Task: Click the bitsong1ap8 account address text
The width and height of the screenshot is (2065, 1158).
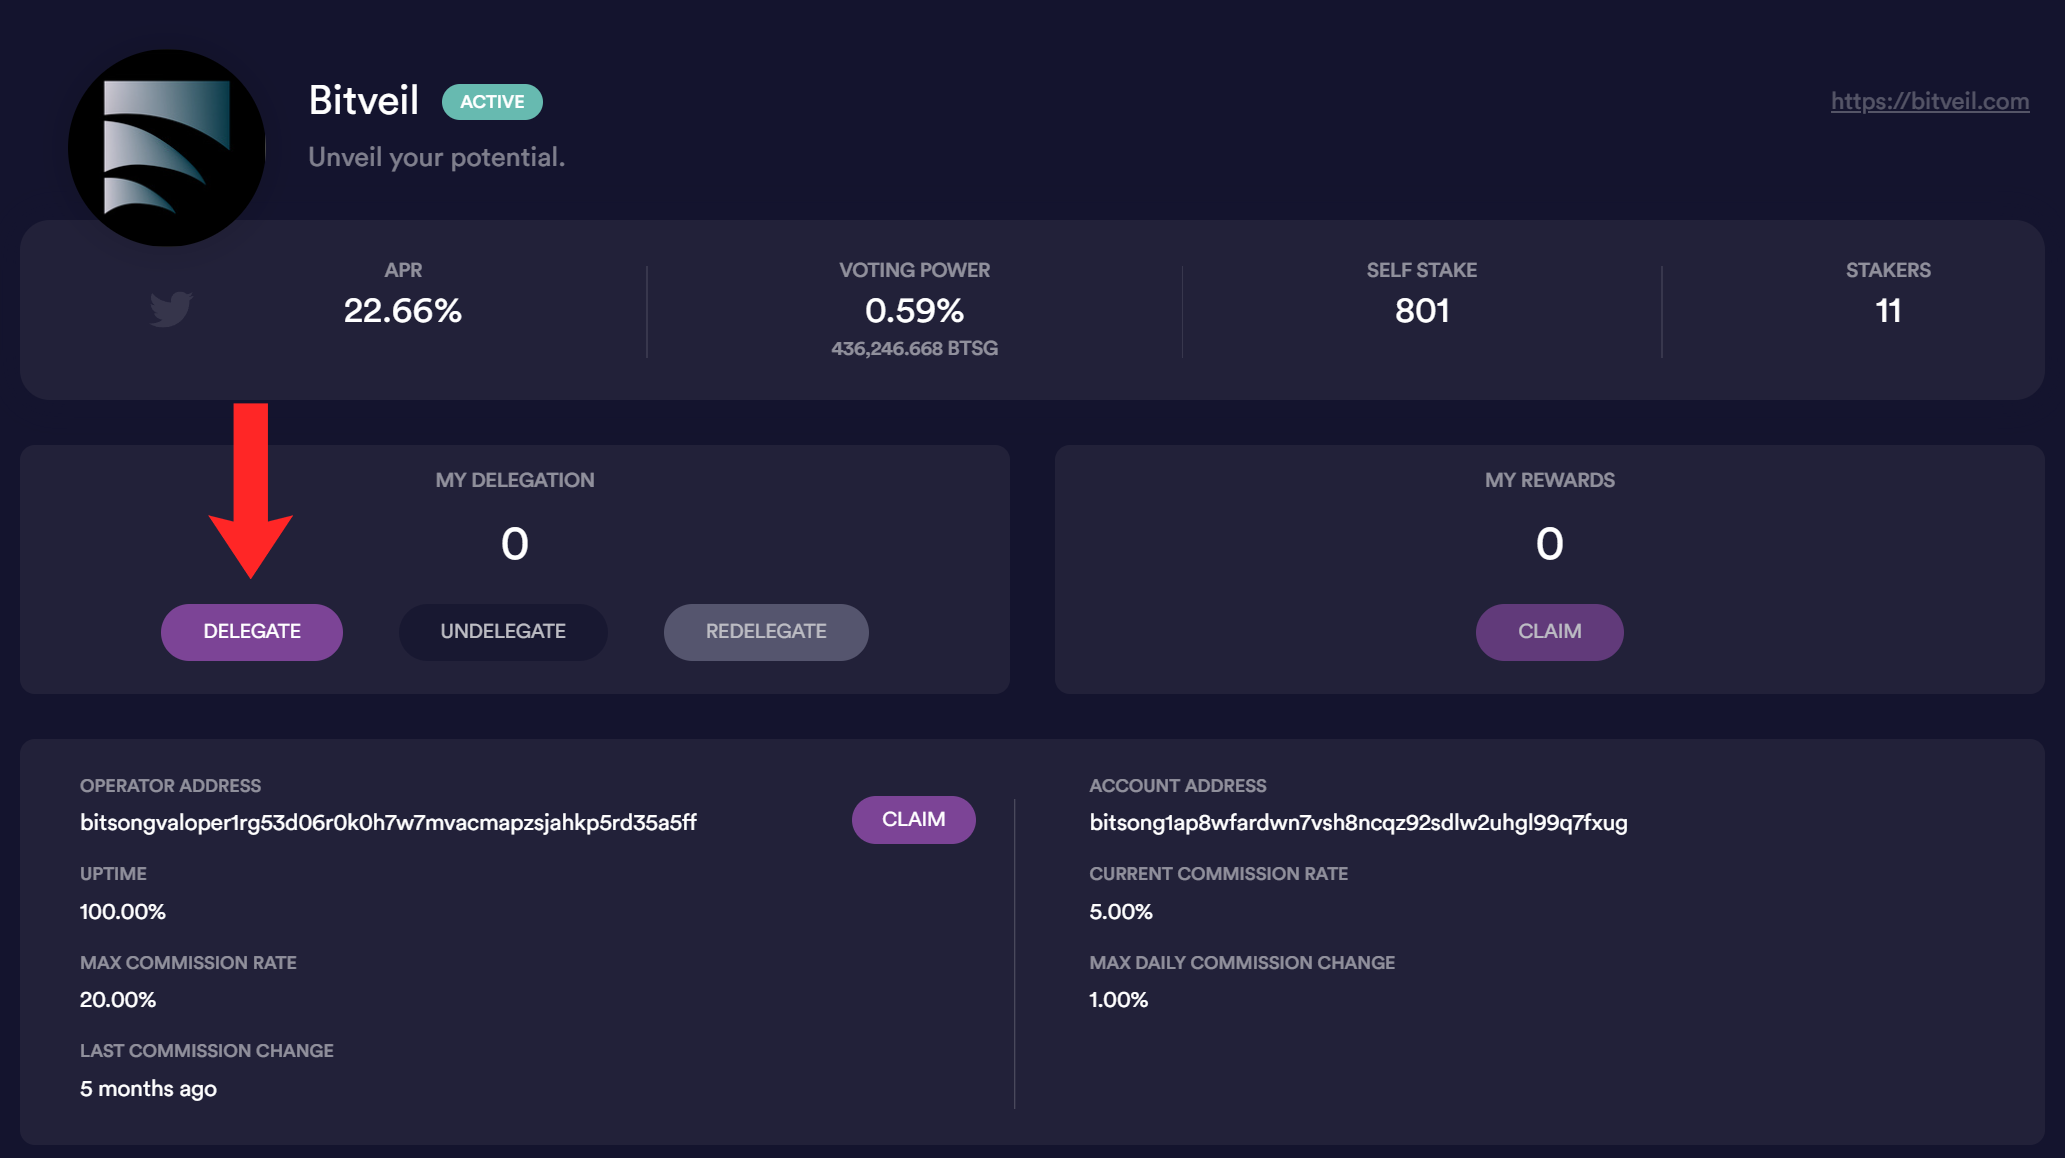Action: click(x=1358, y=823)
